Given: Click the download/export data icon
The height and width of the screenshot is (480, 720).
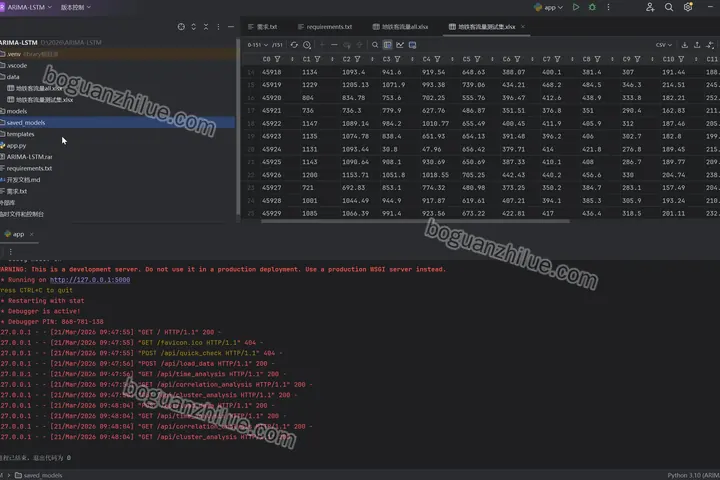Looking at the screenshot, I should click(685, 45).
